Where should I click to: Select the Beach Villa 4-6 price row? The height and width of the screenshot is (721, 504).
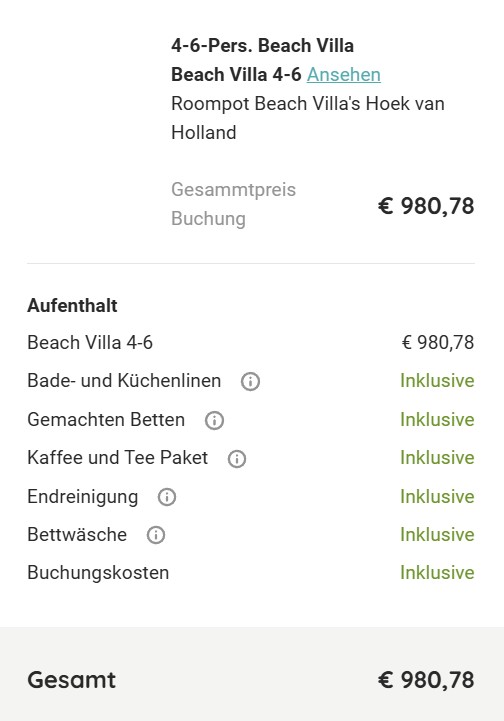point(251,343)
